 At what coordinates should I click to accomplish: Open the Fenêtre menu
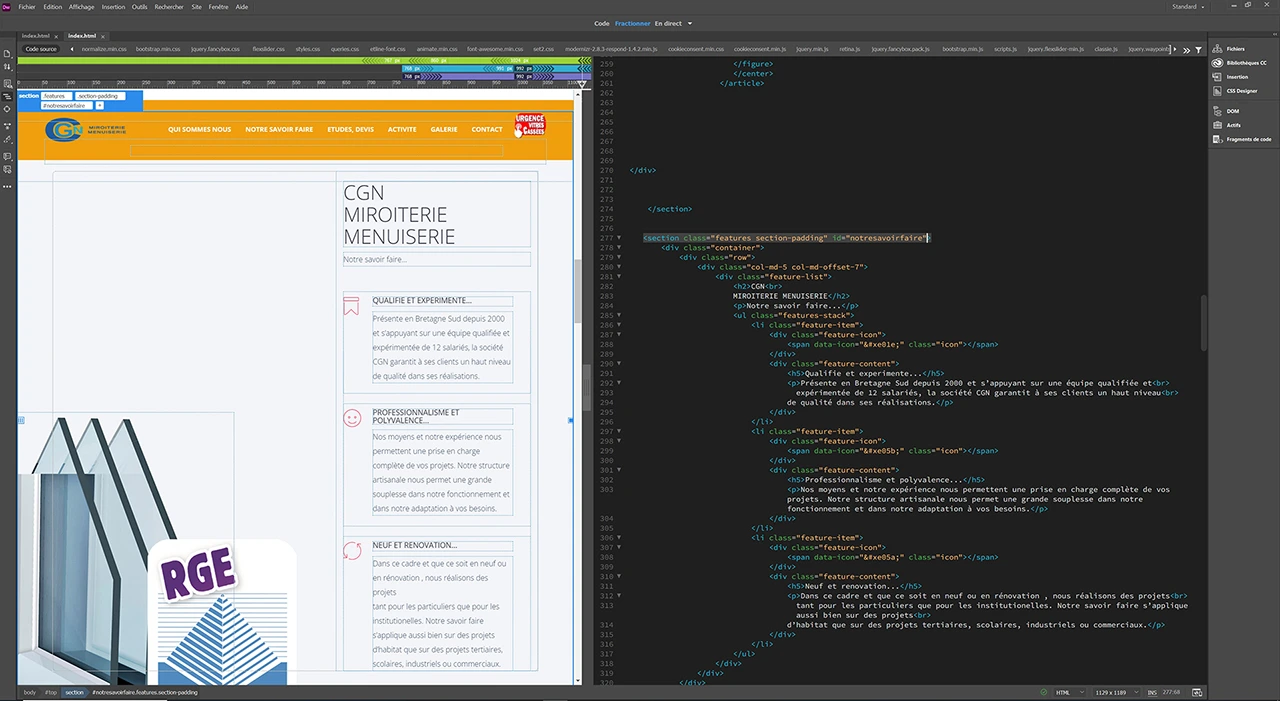click(x=218, y=6)
